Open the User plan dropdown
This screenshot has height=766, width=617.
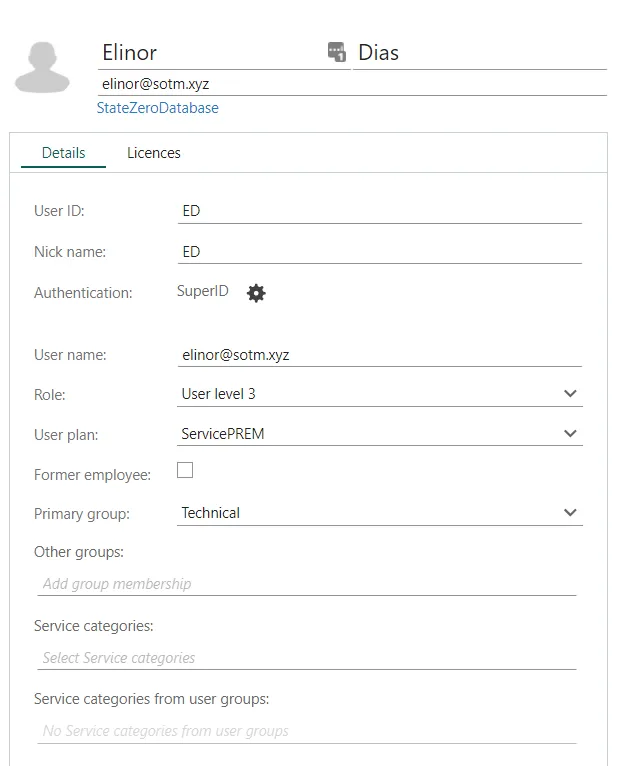tap(570, 434)
